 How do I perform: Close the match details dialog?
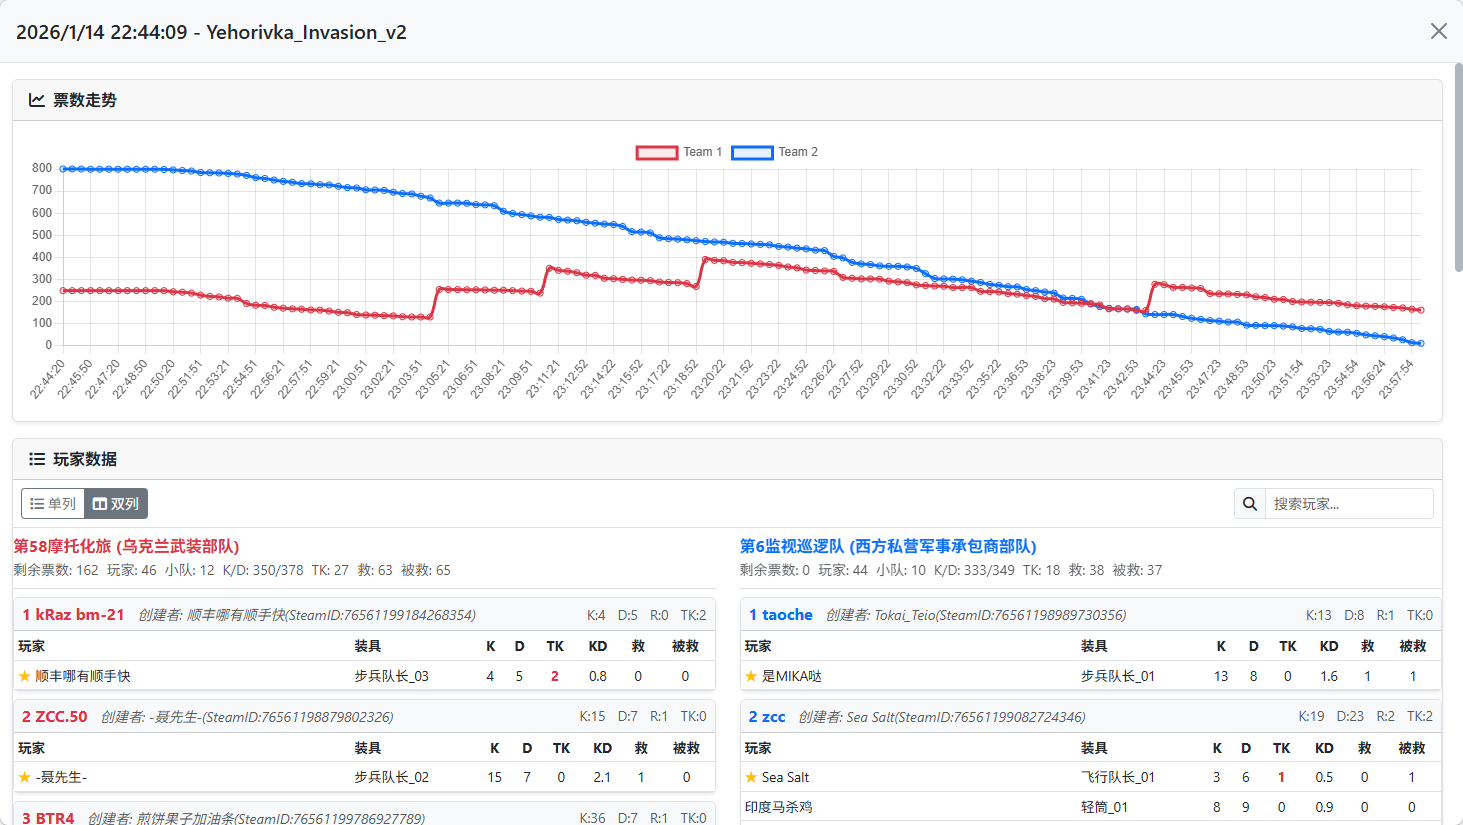coord(1438,32)
